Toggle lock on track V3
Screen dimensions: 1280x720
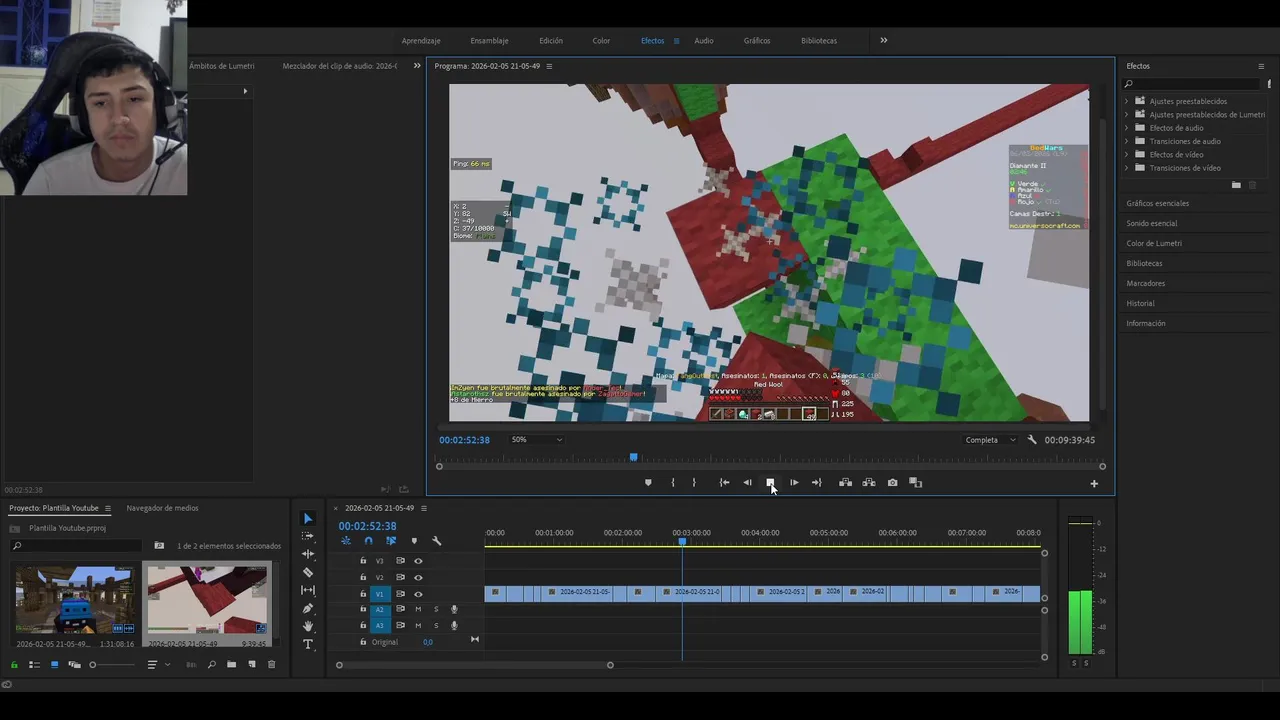(363, 561)
